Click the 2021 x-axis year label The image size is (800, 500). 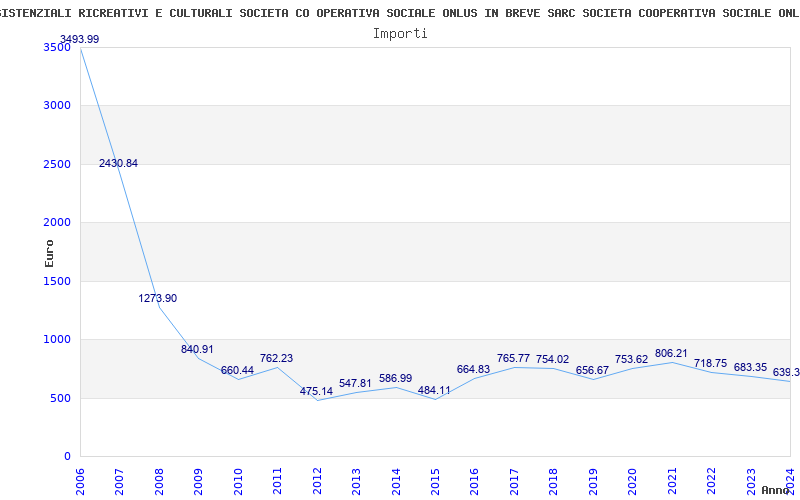tap(672, 482)
